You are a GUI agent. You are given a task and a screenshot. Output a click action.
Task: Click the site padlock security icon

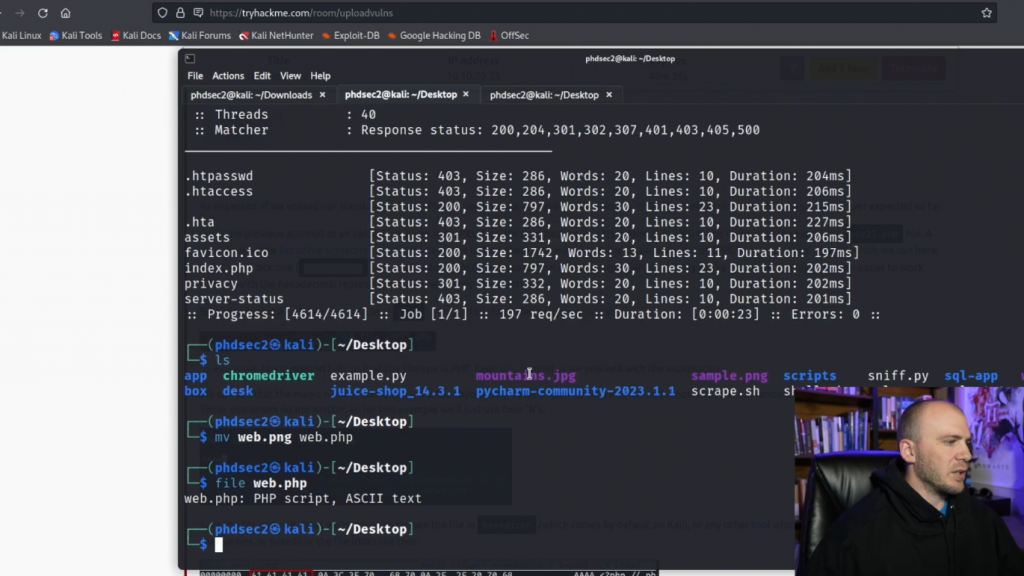[180, 13]
